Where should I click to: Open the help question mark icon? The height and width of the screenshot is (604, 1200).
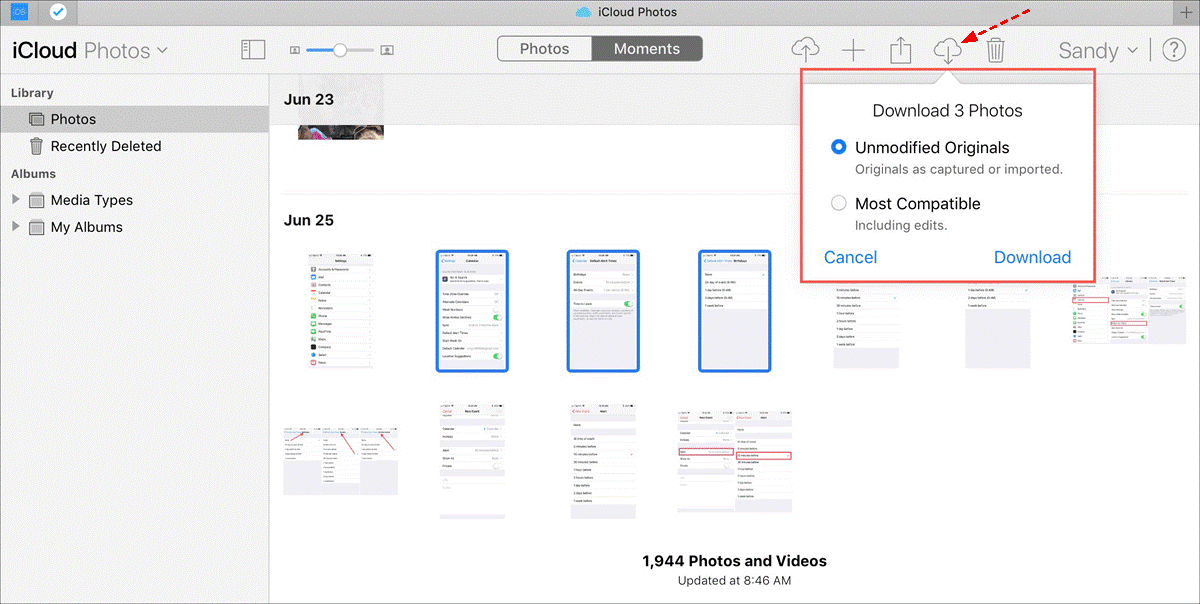point(1173,50)
